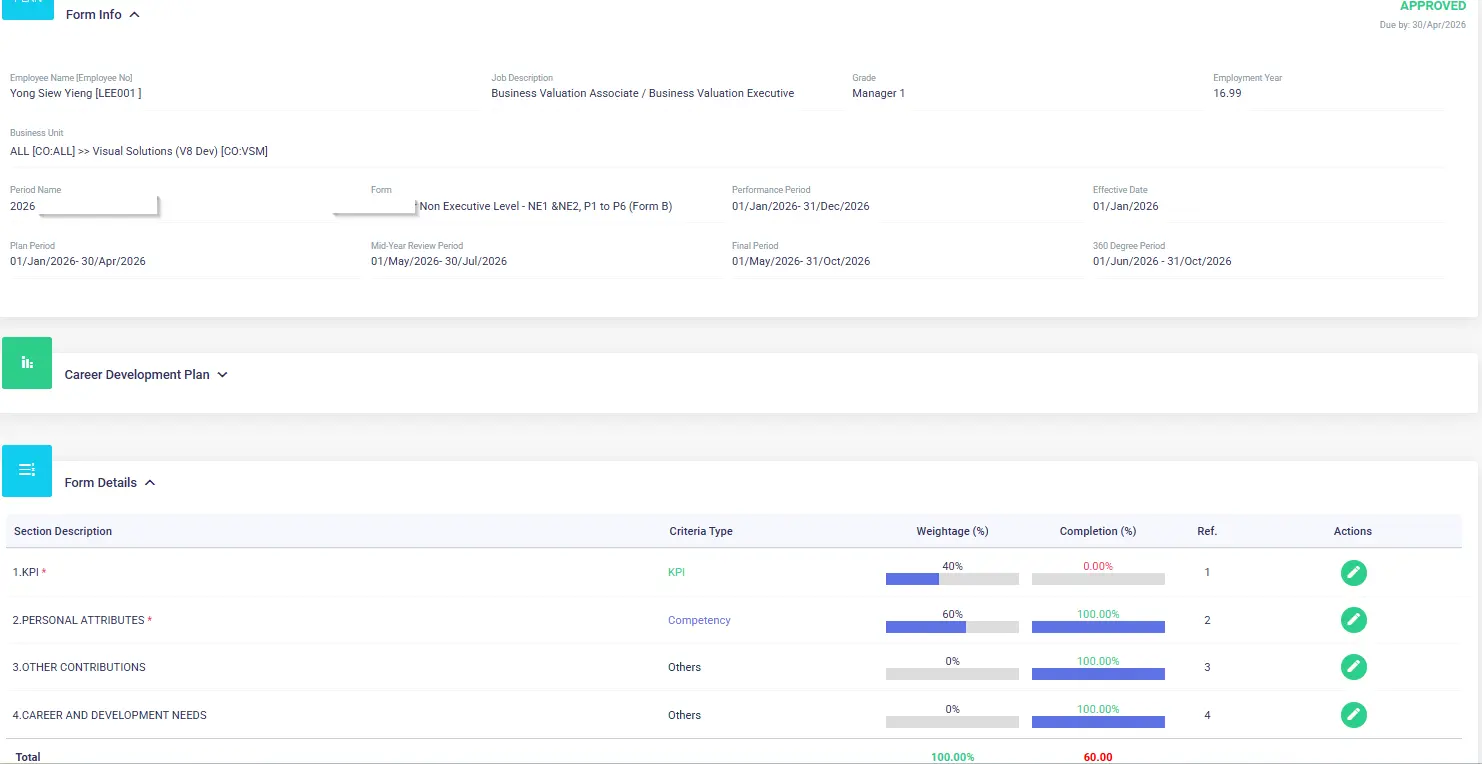Image resolution: width=1482 pixels, height=764 pixels.
Task: Expand the Career Development Plan section
Action: pos(222,375)
